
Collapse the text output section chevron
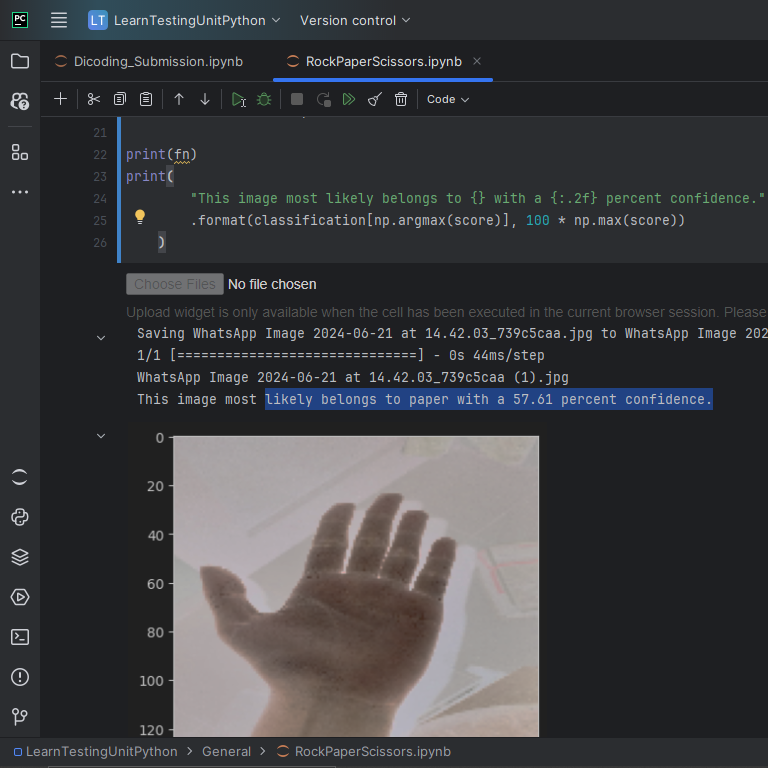point(101,338)
